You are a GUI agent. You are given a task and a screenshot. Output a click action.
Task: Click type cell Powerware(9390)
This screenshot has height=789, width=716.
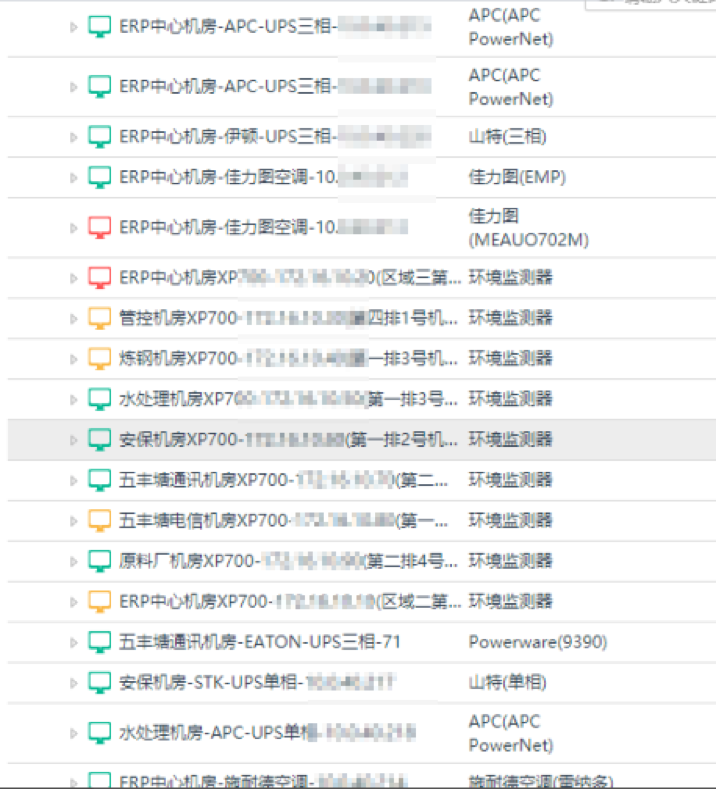coord(538,642)
